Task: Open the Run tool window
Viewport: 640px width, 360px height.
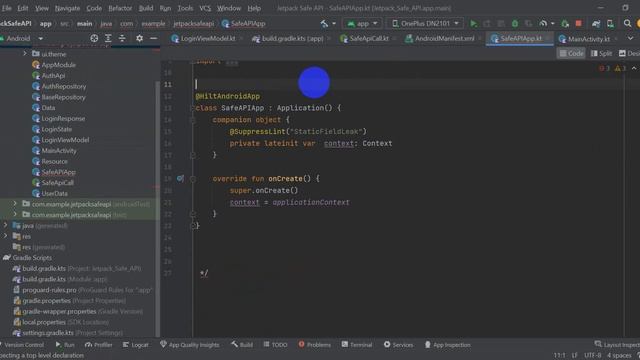Action: [x=65, y=345]
